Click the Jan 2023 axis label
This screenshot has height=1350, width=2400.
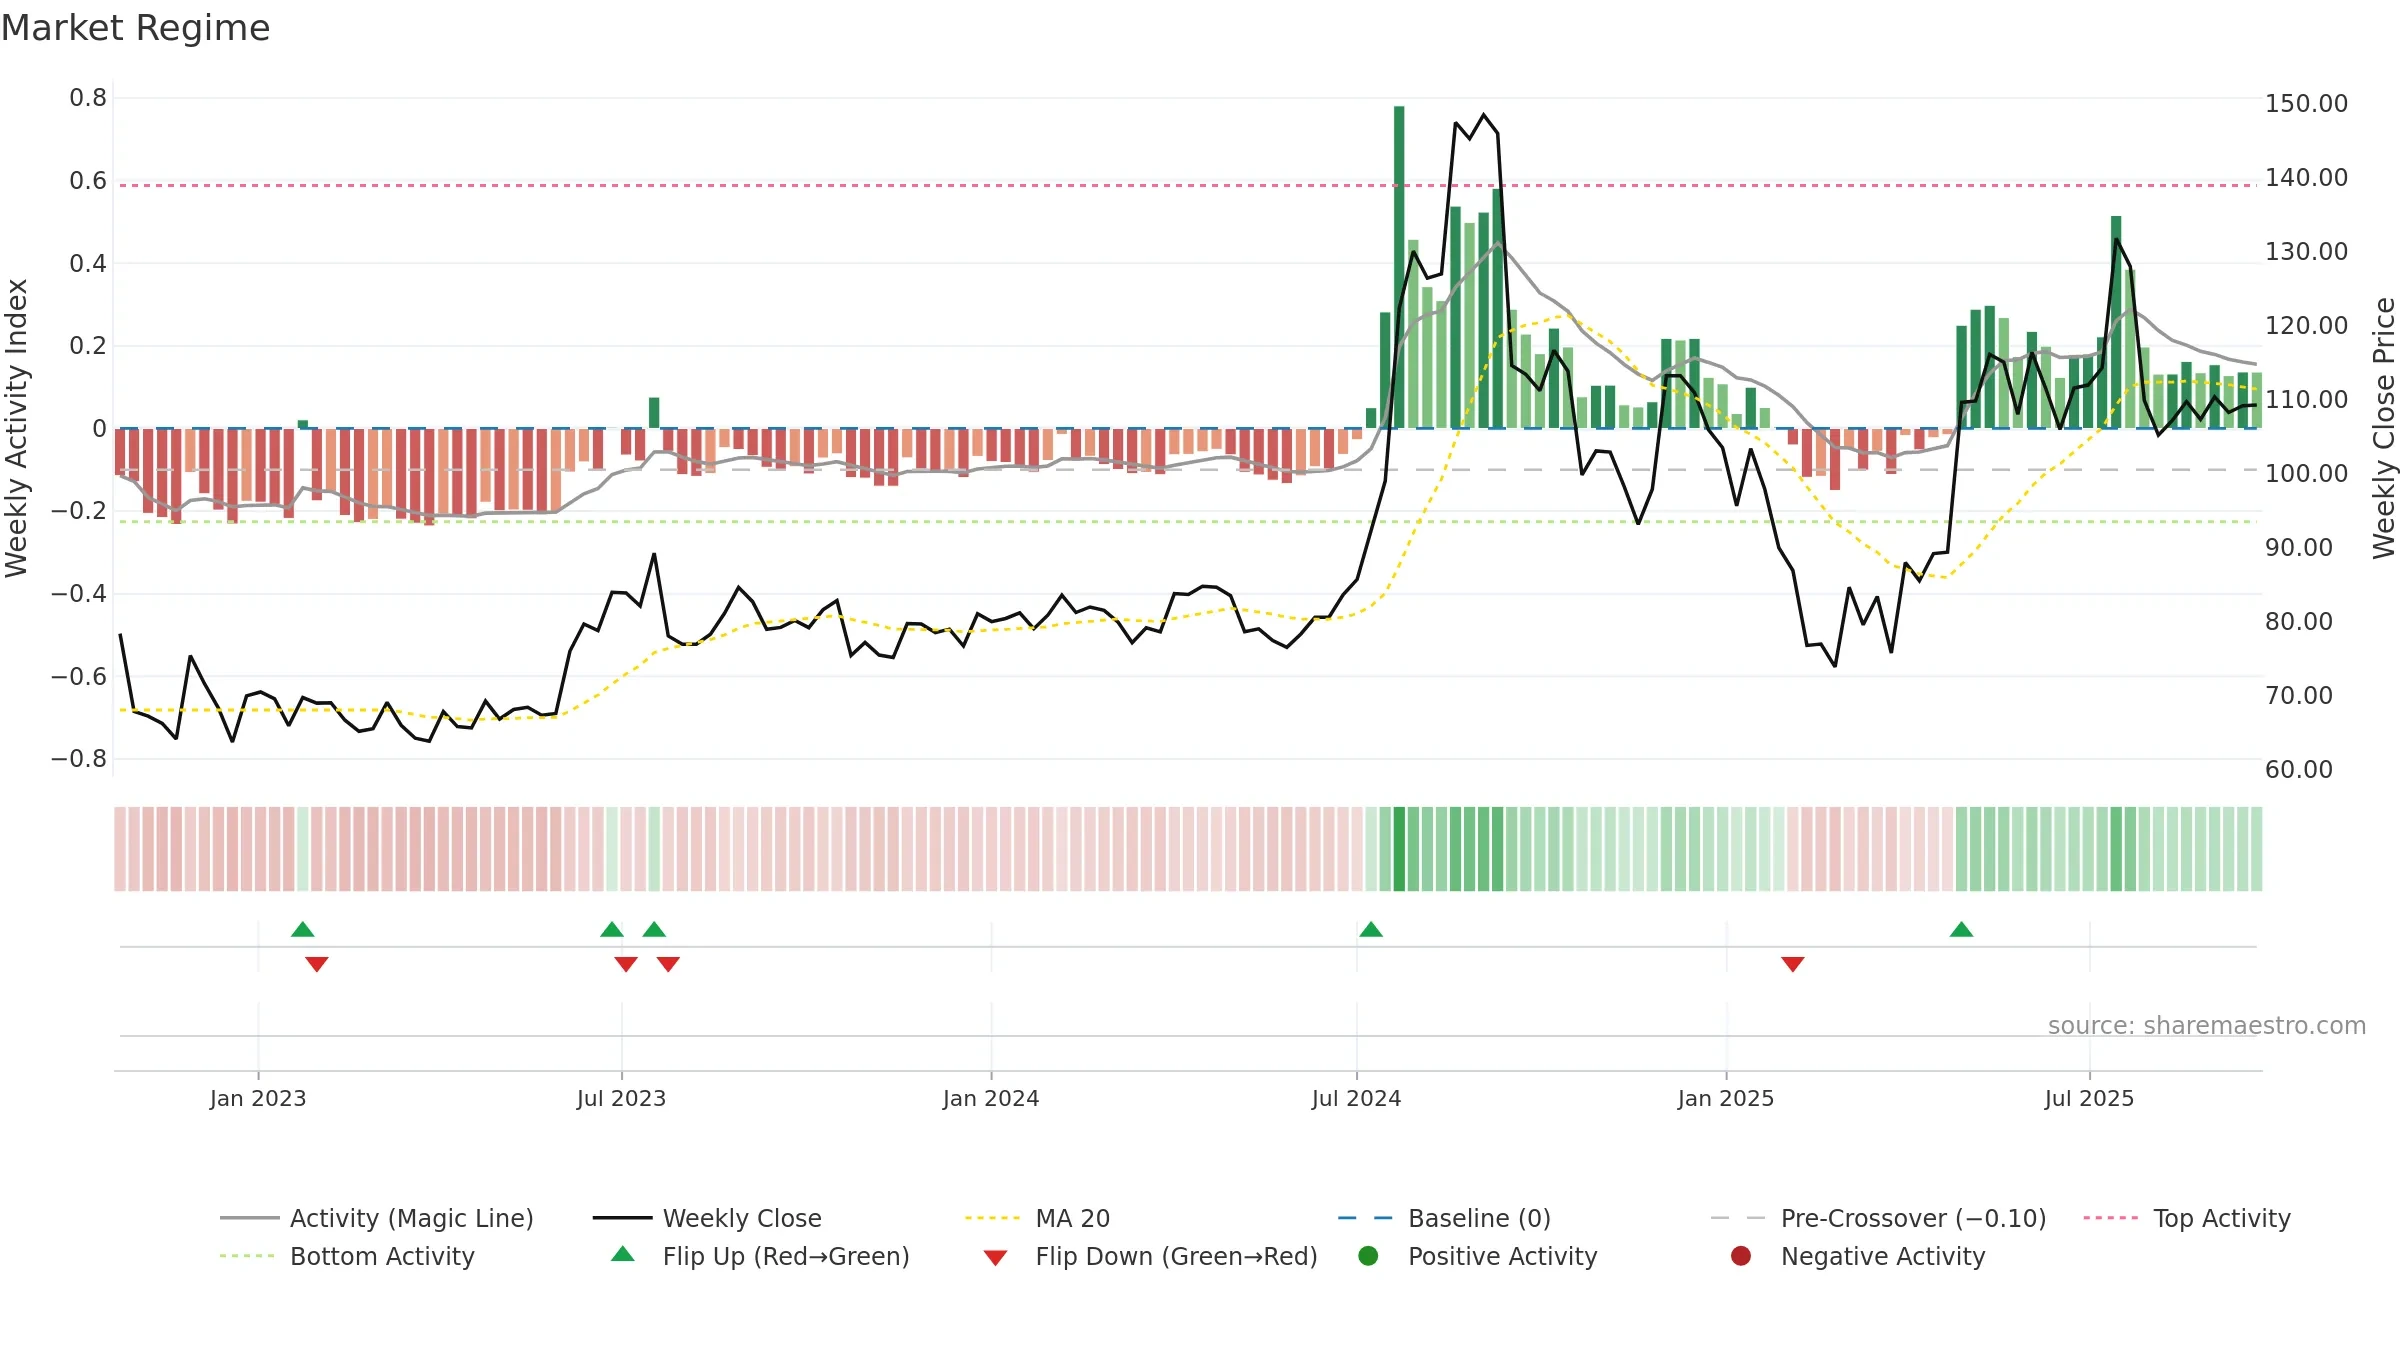pos(258,1098)
